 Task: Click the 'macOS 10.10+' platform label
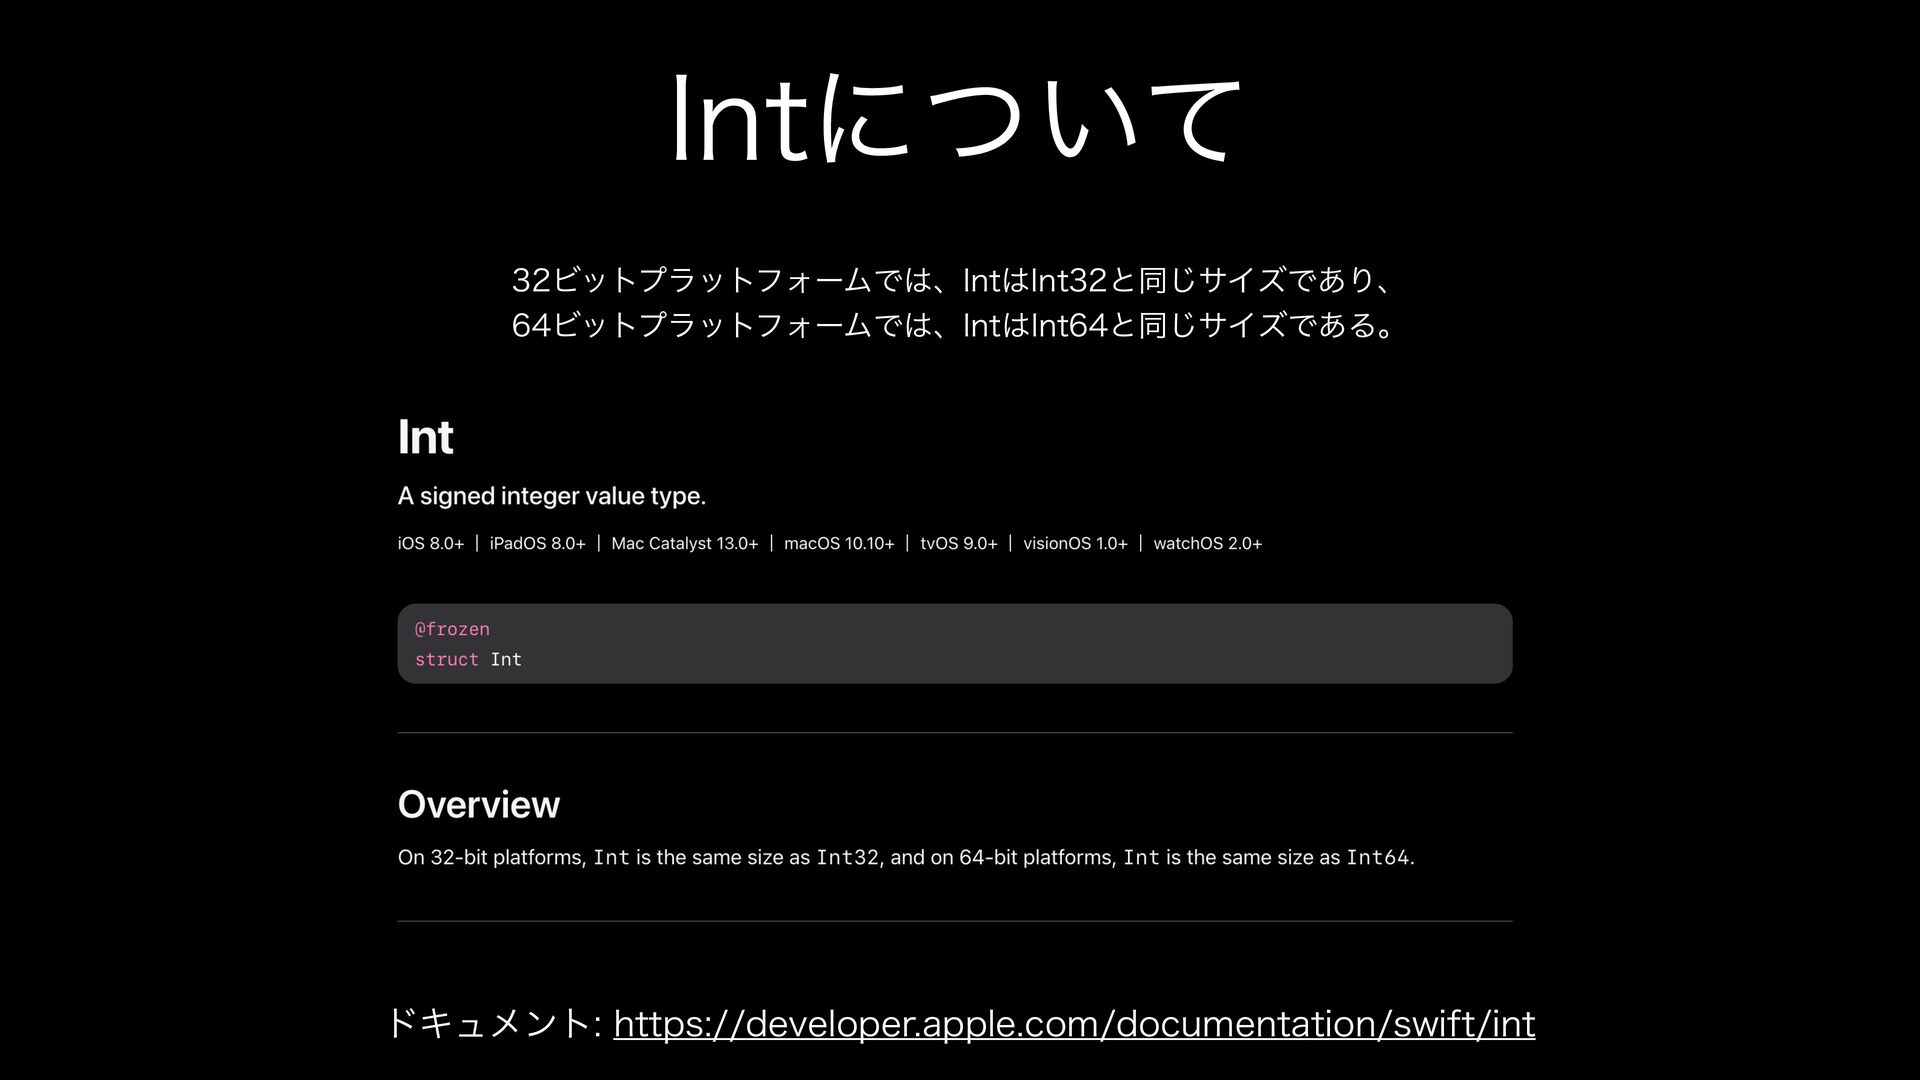pyautogui.click(x=839, y=544)
